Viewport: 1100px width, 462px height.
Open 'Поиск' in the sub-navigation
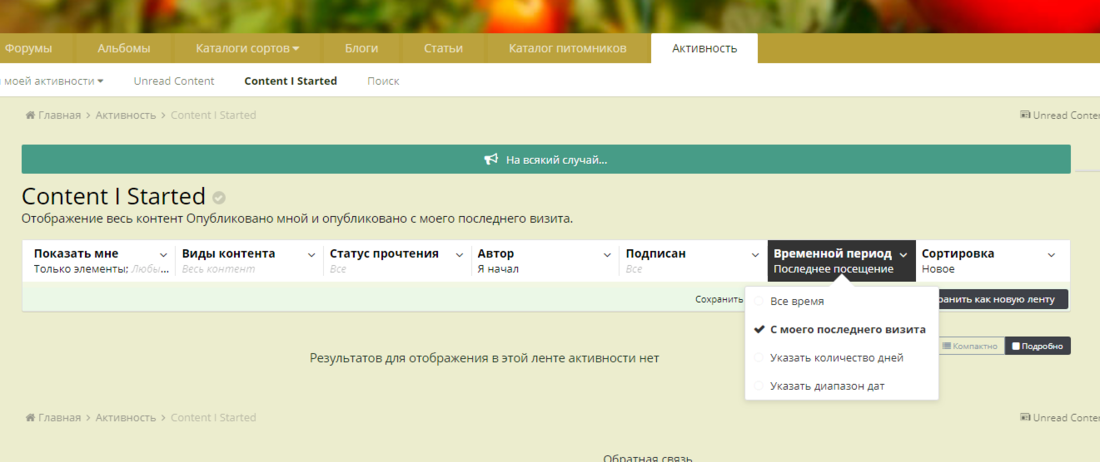point(383,81)
